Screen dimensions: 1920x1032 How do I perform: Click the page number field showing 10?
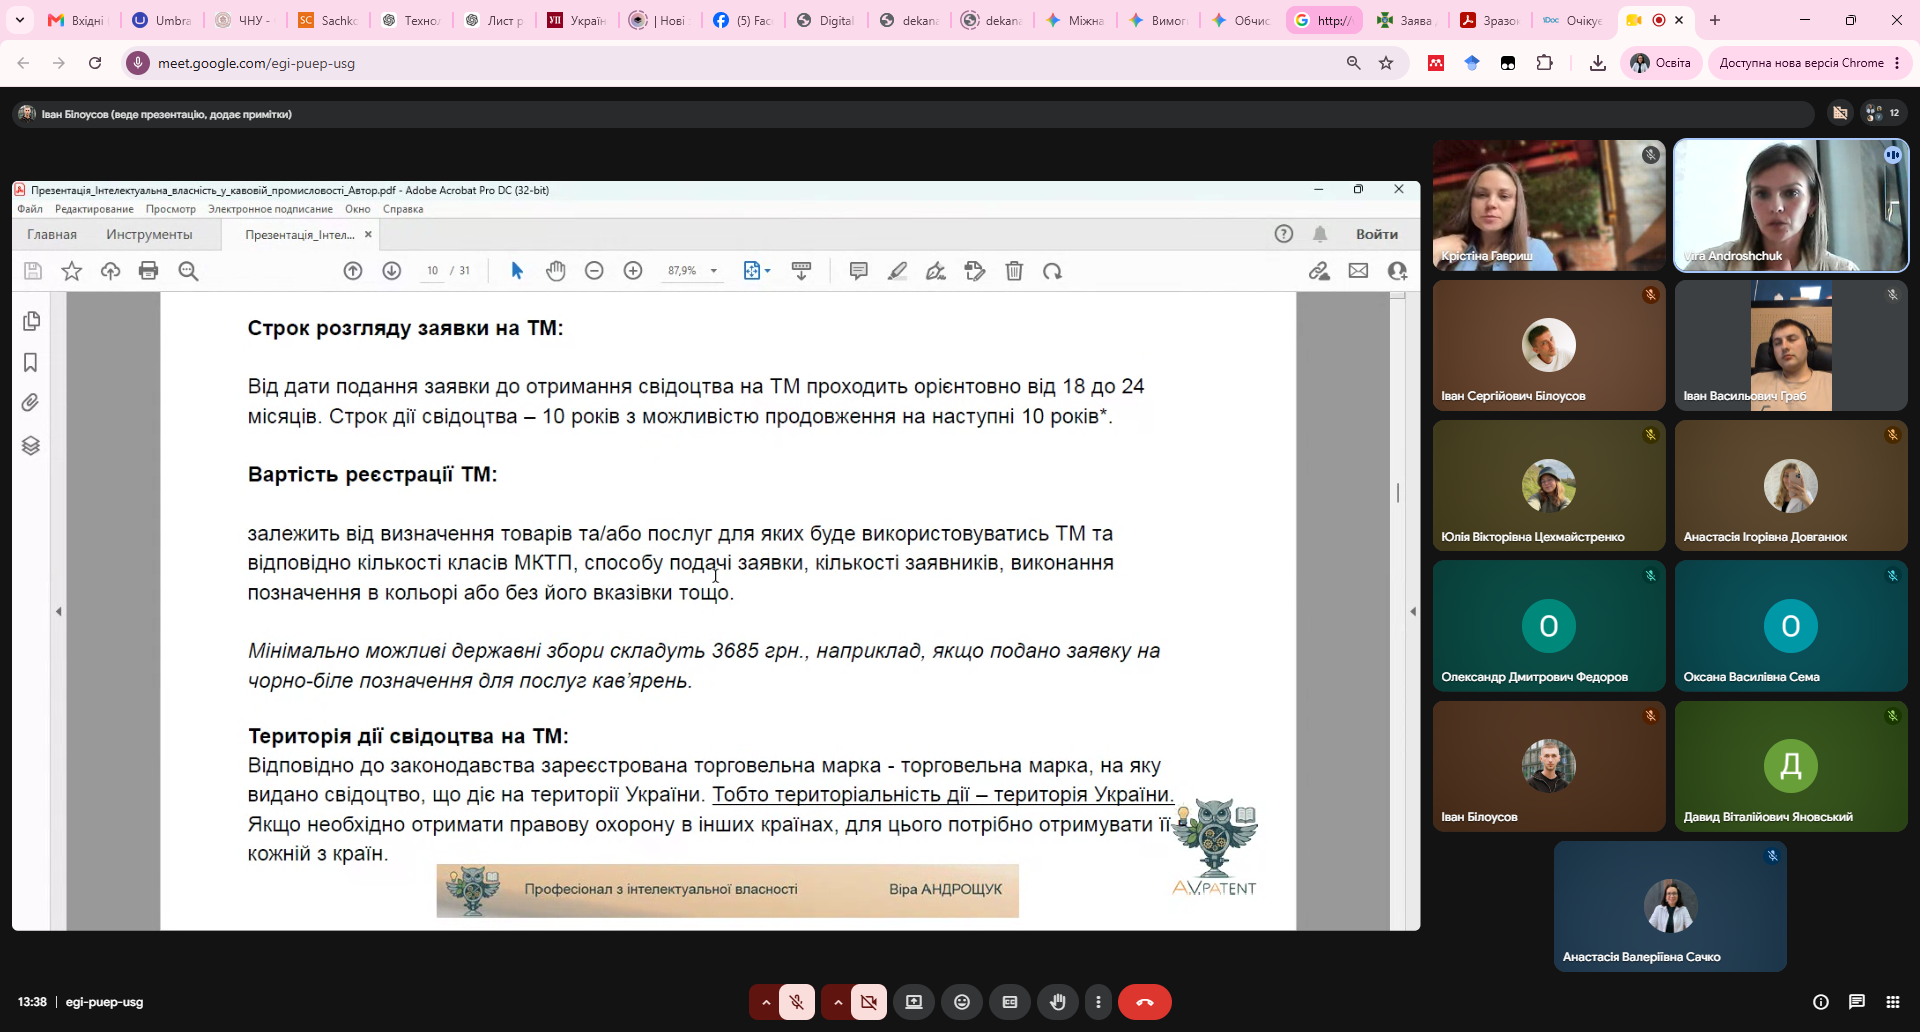pos(432,271)
